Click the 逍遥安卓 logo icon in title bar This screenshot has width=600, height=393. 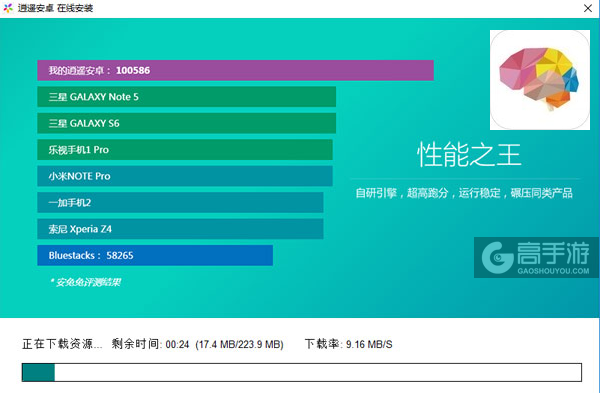[8, 8]
